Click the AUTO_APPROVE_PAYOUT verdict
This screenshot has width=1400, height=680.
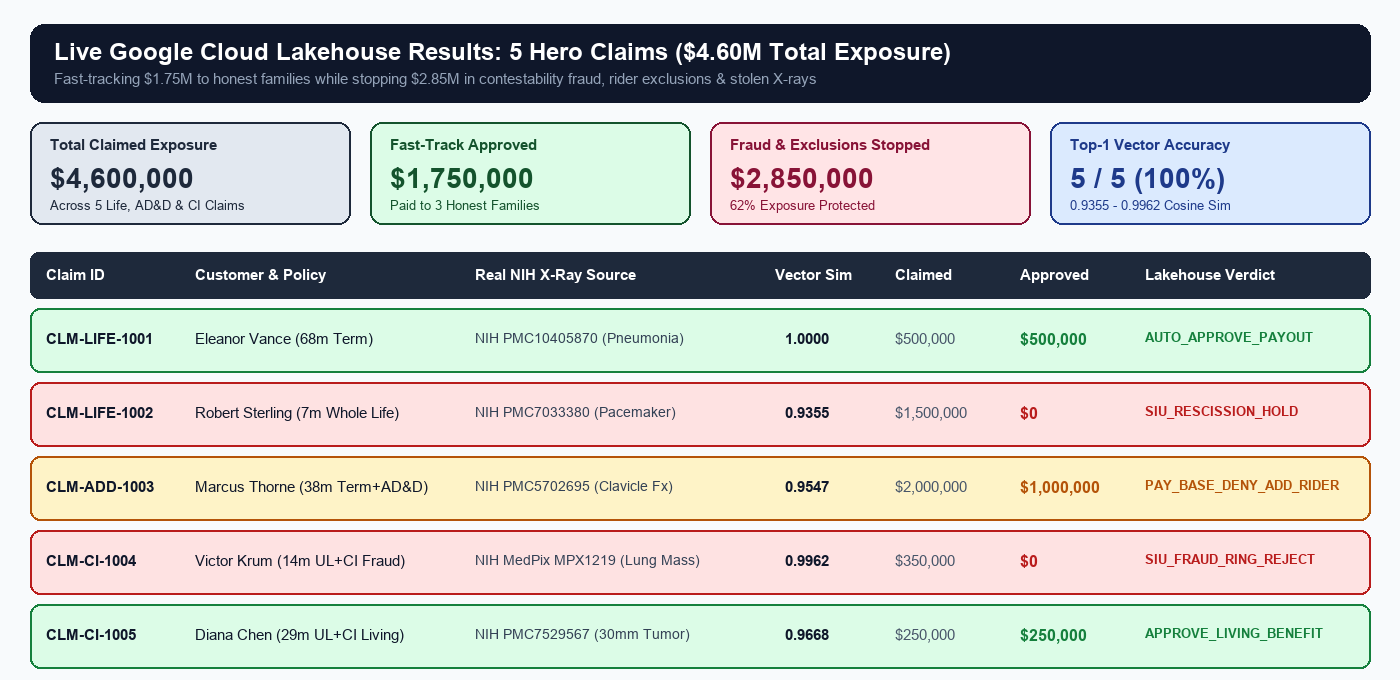point(1229,337)
